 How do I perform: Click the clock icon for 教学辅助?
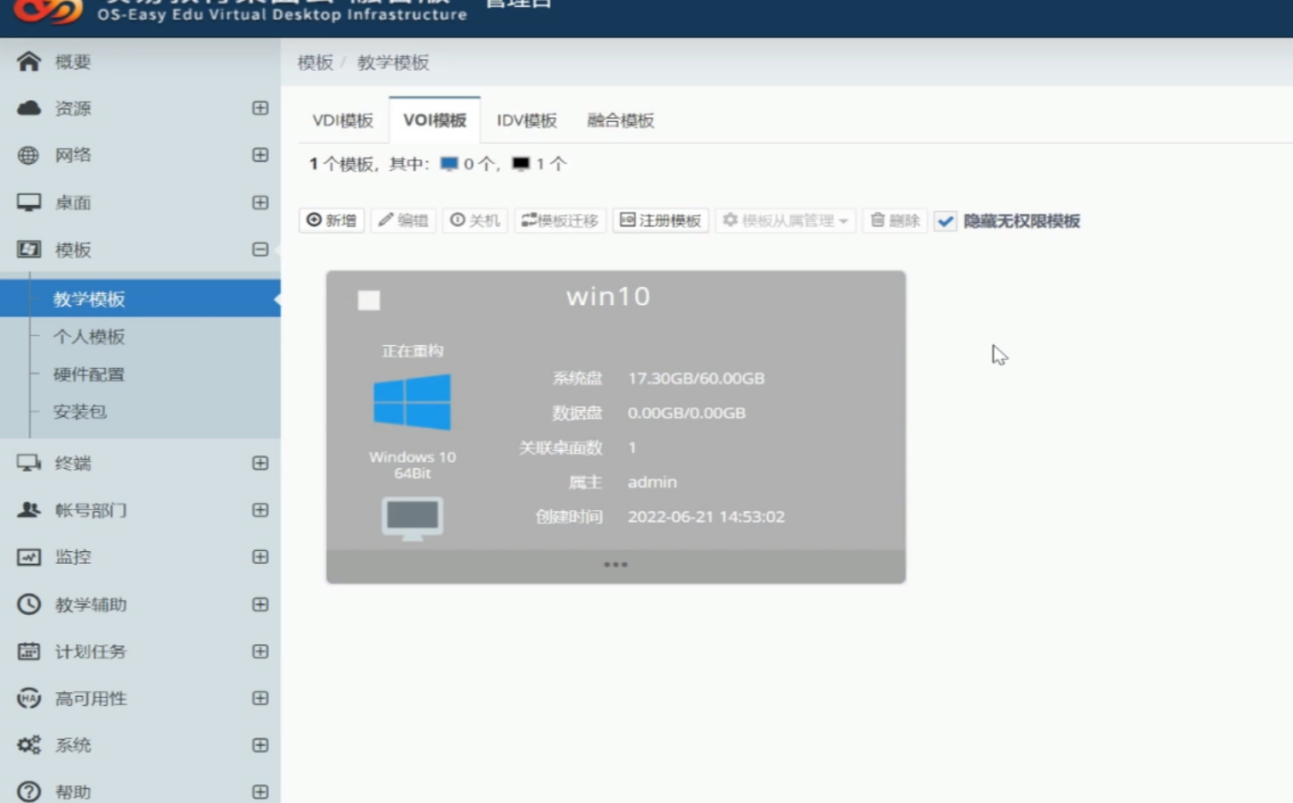(x=29, y=604)
